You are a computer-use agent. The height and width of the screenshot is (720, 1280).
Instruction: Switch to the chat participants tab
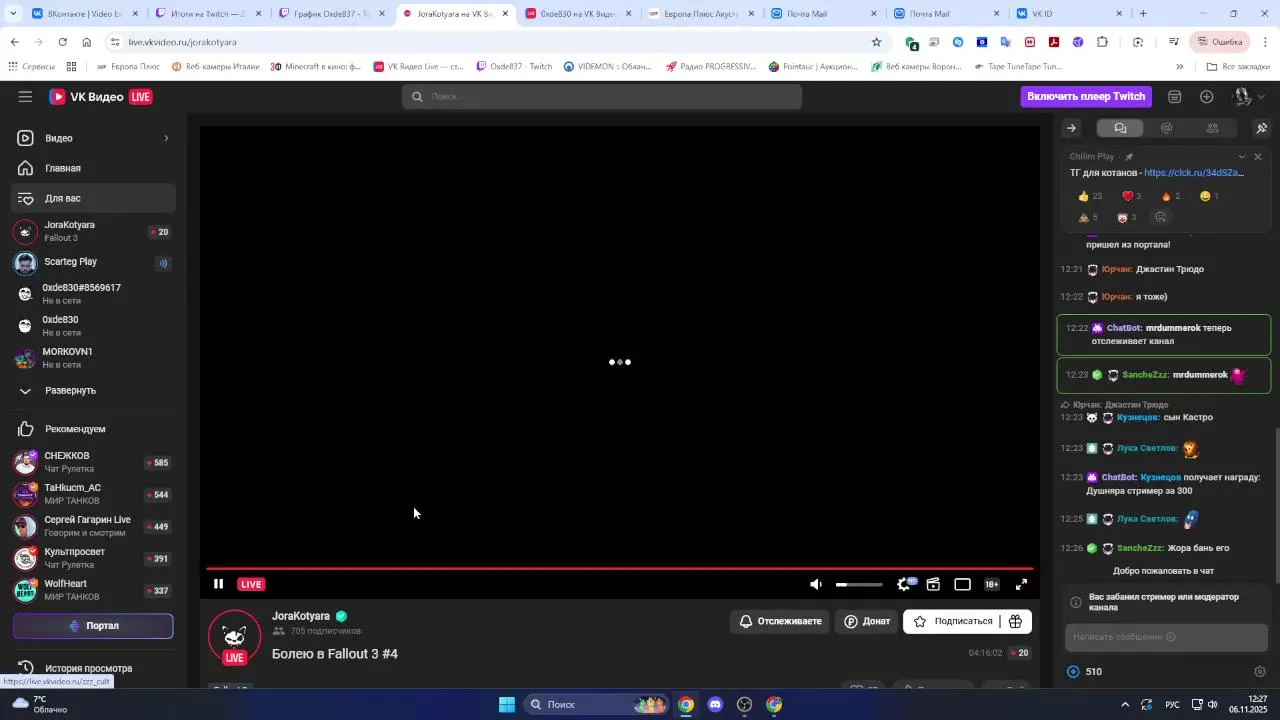point(1212,128)
